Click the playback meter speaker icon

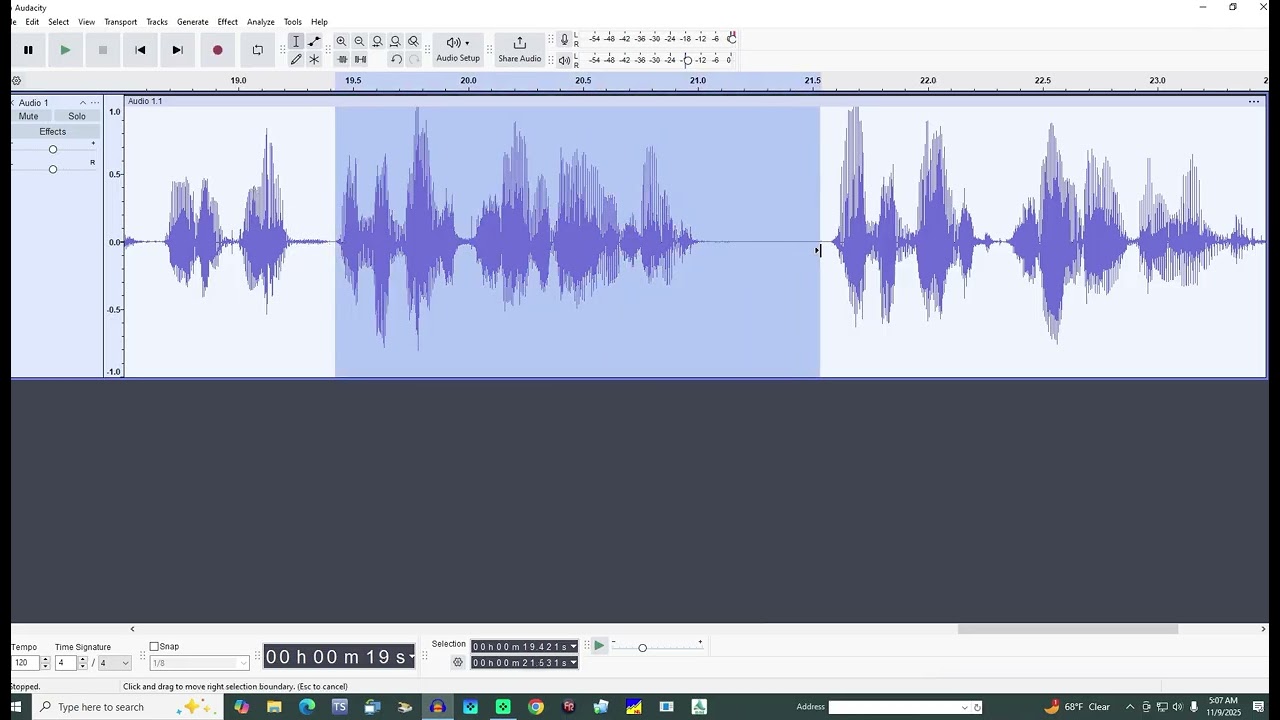click(x=564, y=60)
